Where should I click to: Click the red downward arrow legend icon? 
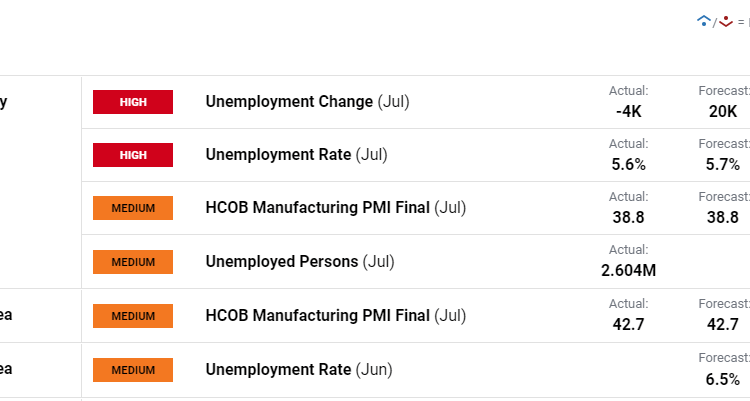click(726, 20)
